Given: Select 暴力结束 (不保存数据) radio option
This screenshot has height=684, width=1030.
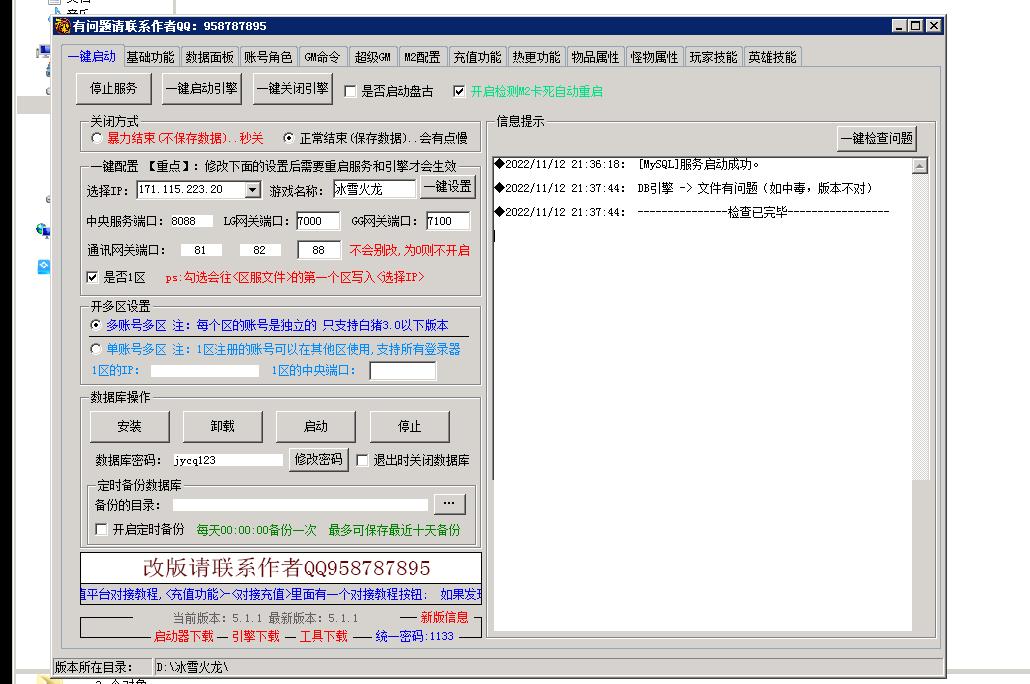Looking at the screenshot, I should [x=97, y=138].
